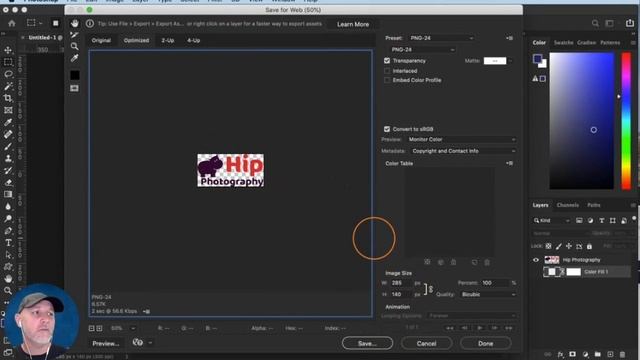Switch to the Paths panel tab
Image resolution: width=640 pixels, height=360 pixels.
pos(594,205)
